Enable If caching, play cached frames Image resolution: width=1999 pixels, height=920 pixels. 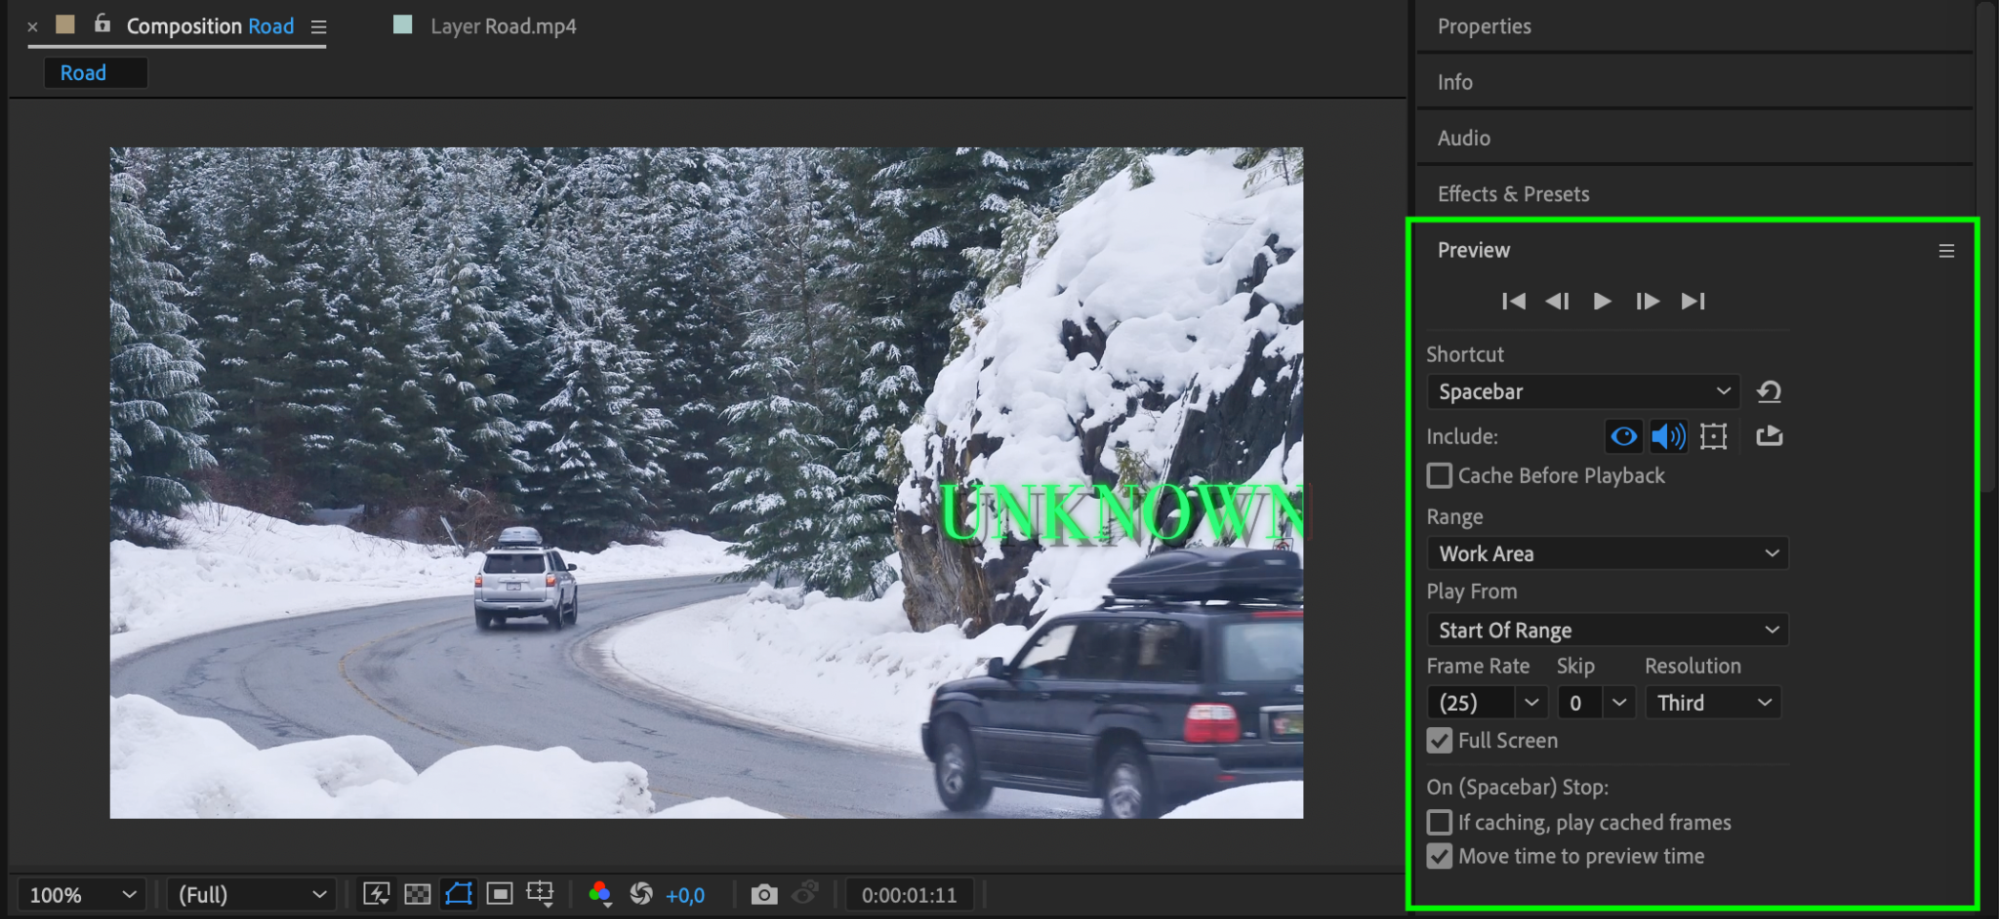pos(1439,822)
